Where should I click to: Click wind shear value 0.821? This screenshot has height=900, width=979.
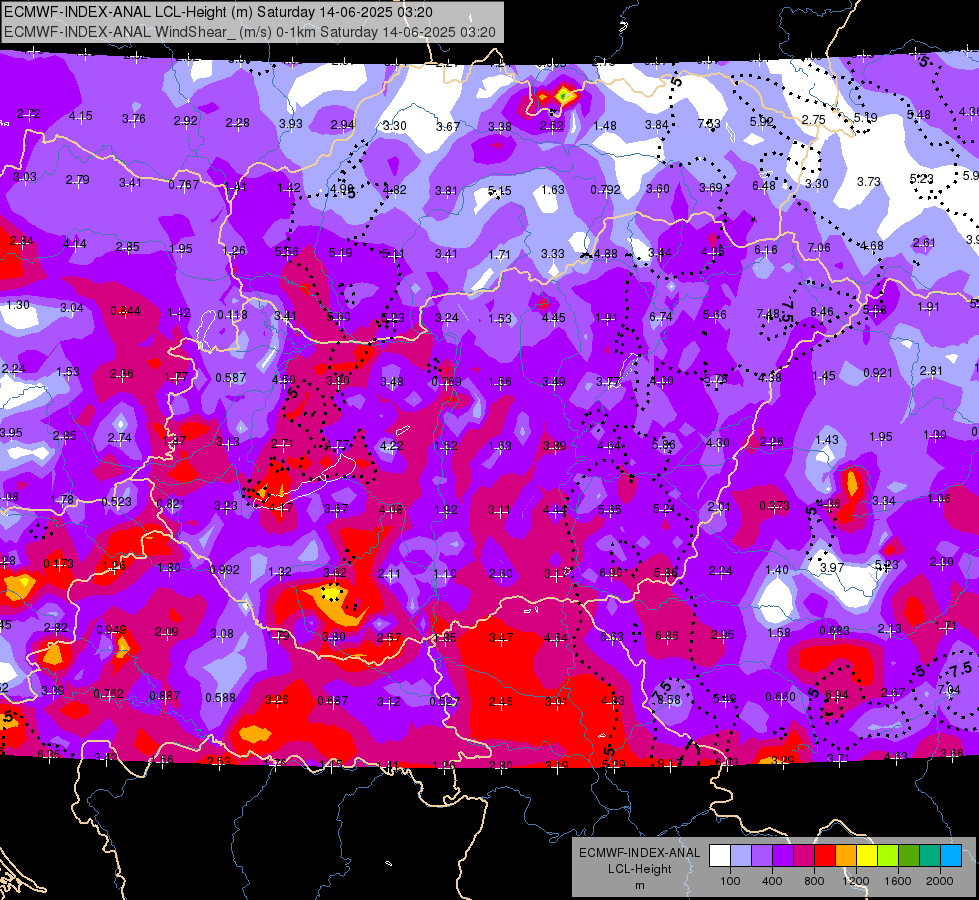click(171, 504)
